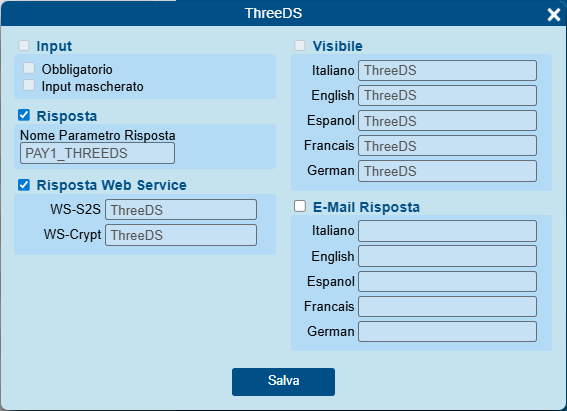
Task: Click the E-Mail Risposta Espanol field
Action: (x=448, y=281)
